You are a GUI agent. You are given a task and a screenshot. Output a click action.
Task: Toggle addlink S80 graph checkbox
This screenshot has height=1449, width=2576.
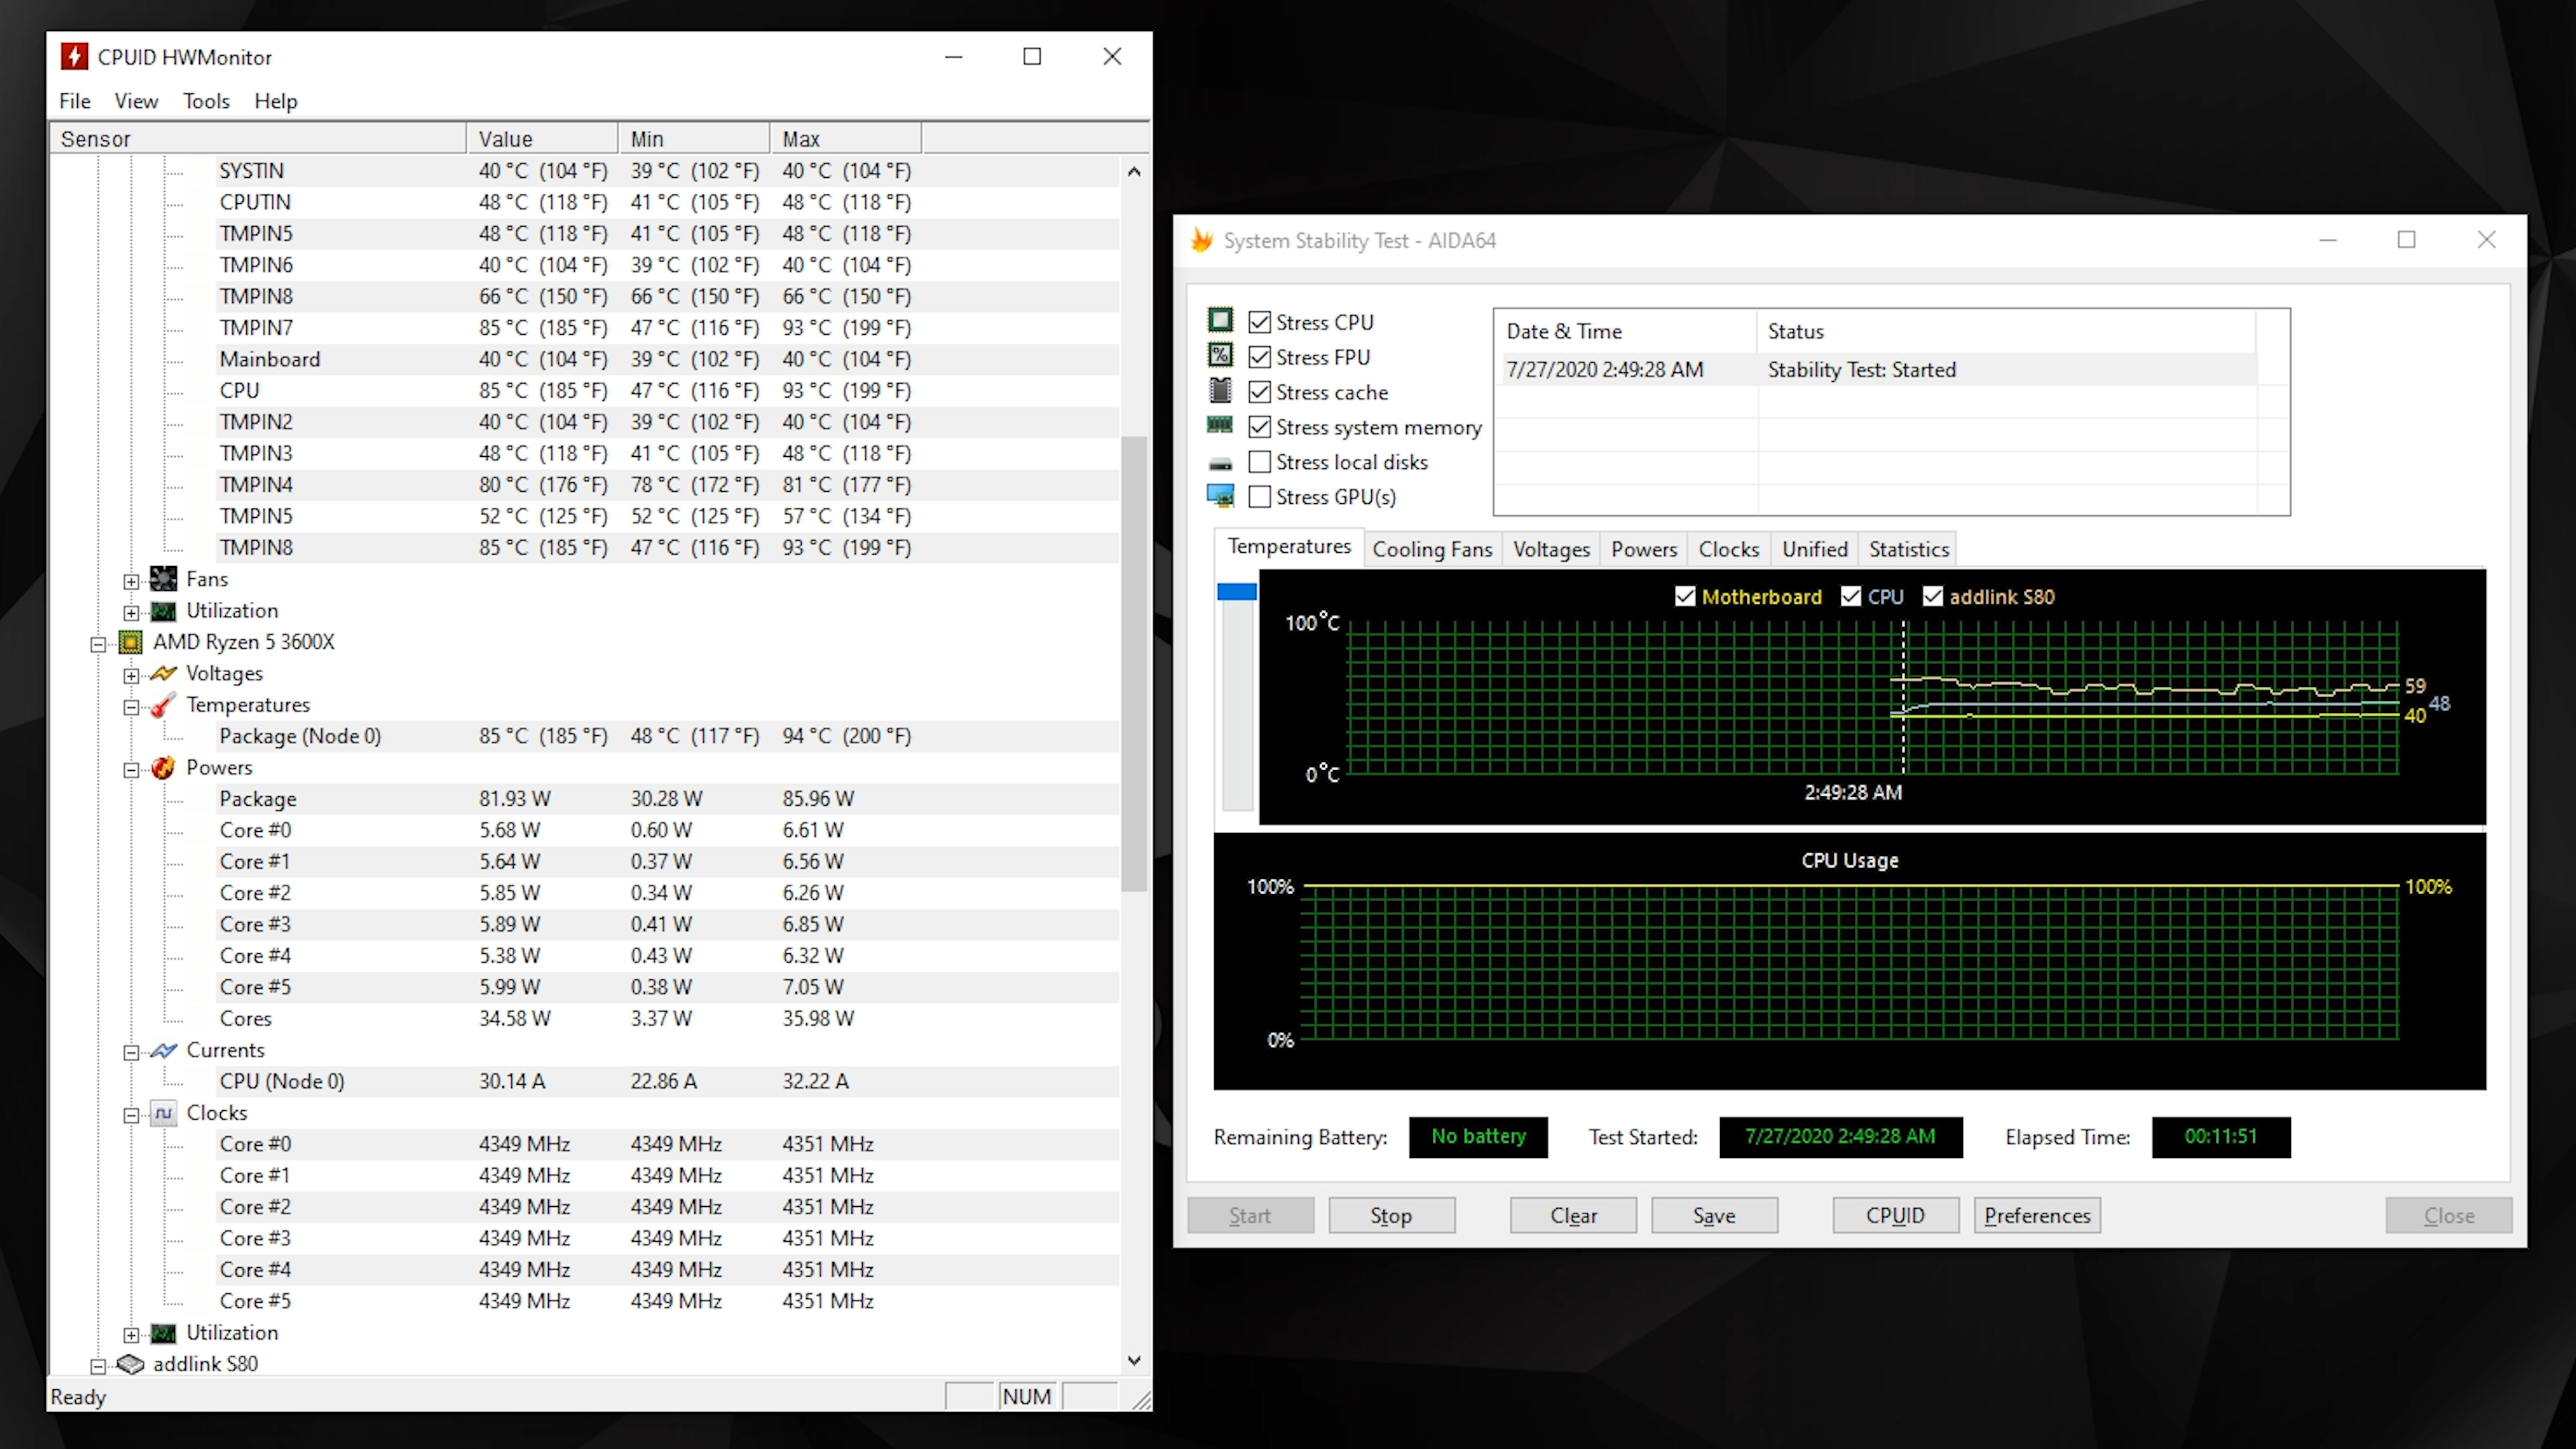pyautogui.click(x=1933, y=597)
